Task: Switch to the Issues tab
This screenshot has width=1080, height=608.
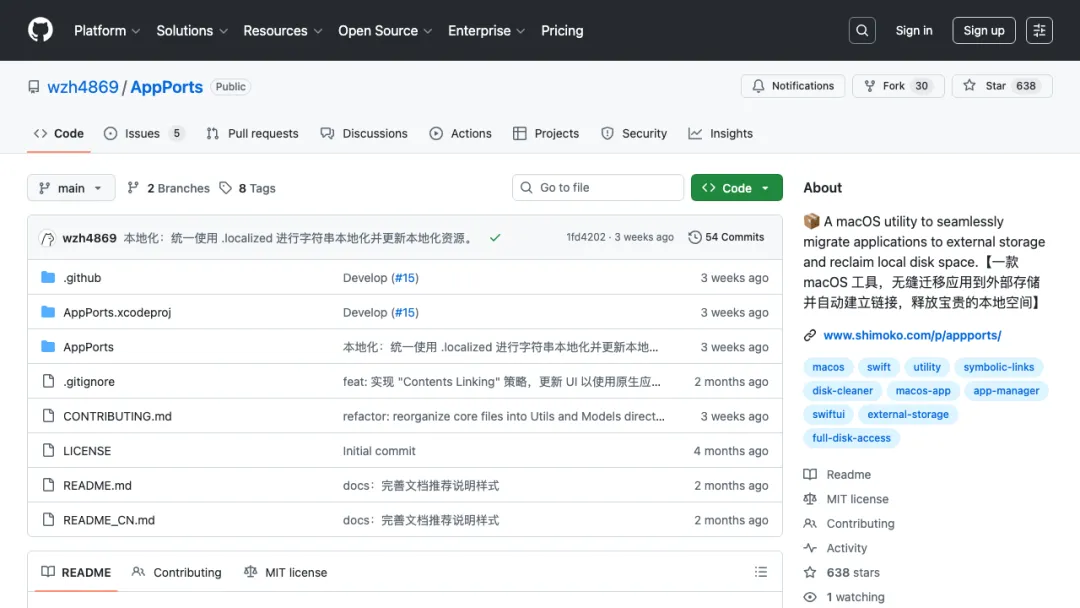Action: click(144, 134)
